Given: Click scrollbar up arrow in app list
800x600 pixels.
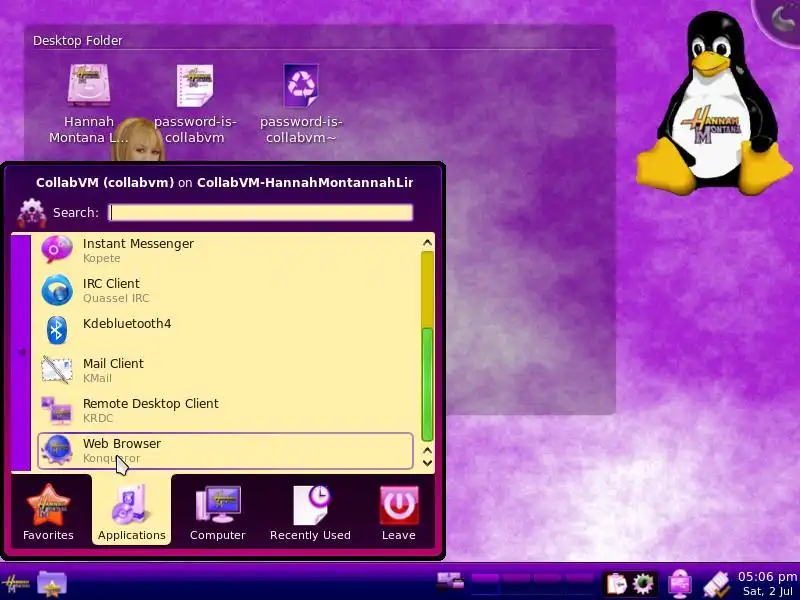Looking at the screenshot, I should tap(428, 243).
